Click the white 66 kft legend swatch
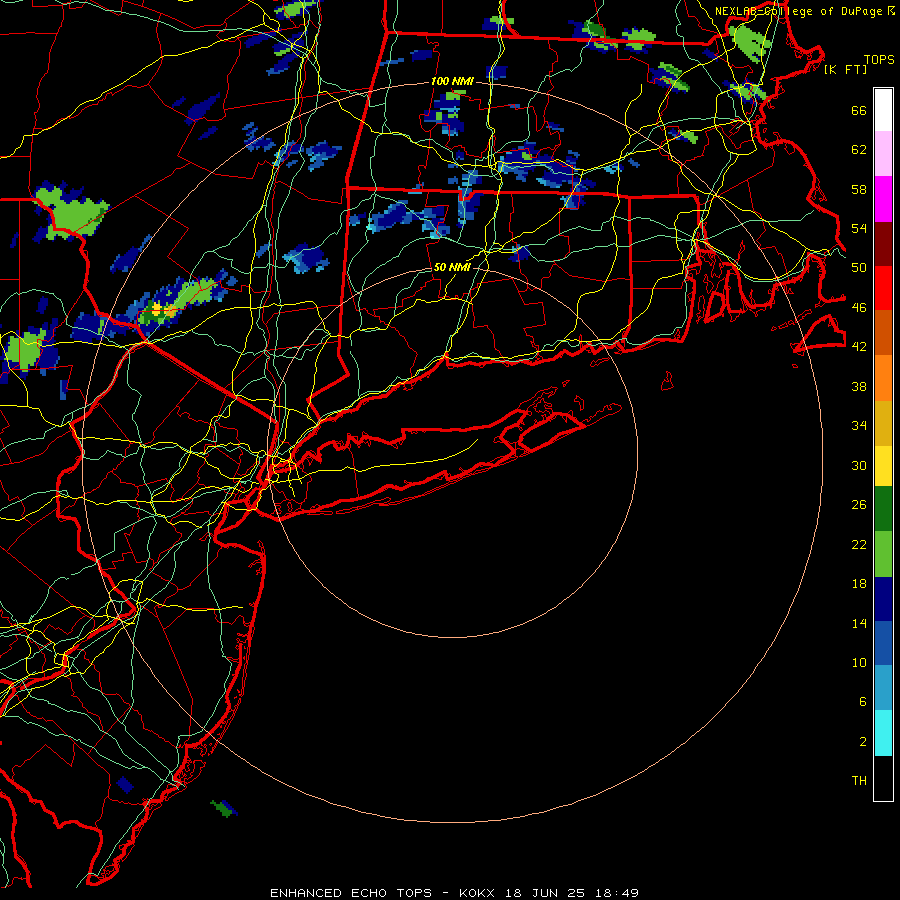Screen dimensions: 900x900 click(883, 110)
